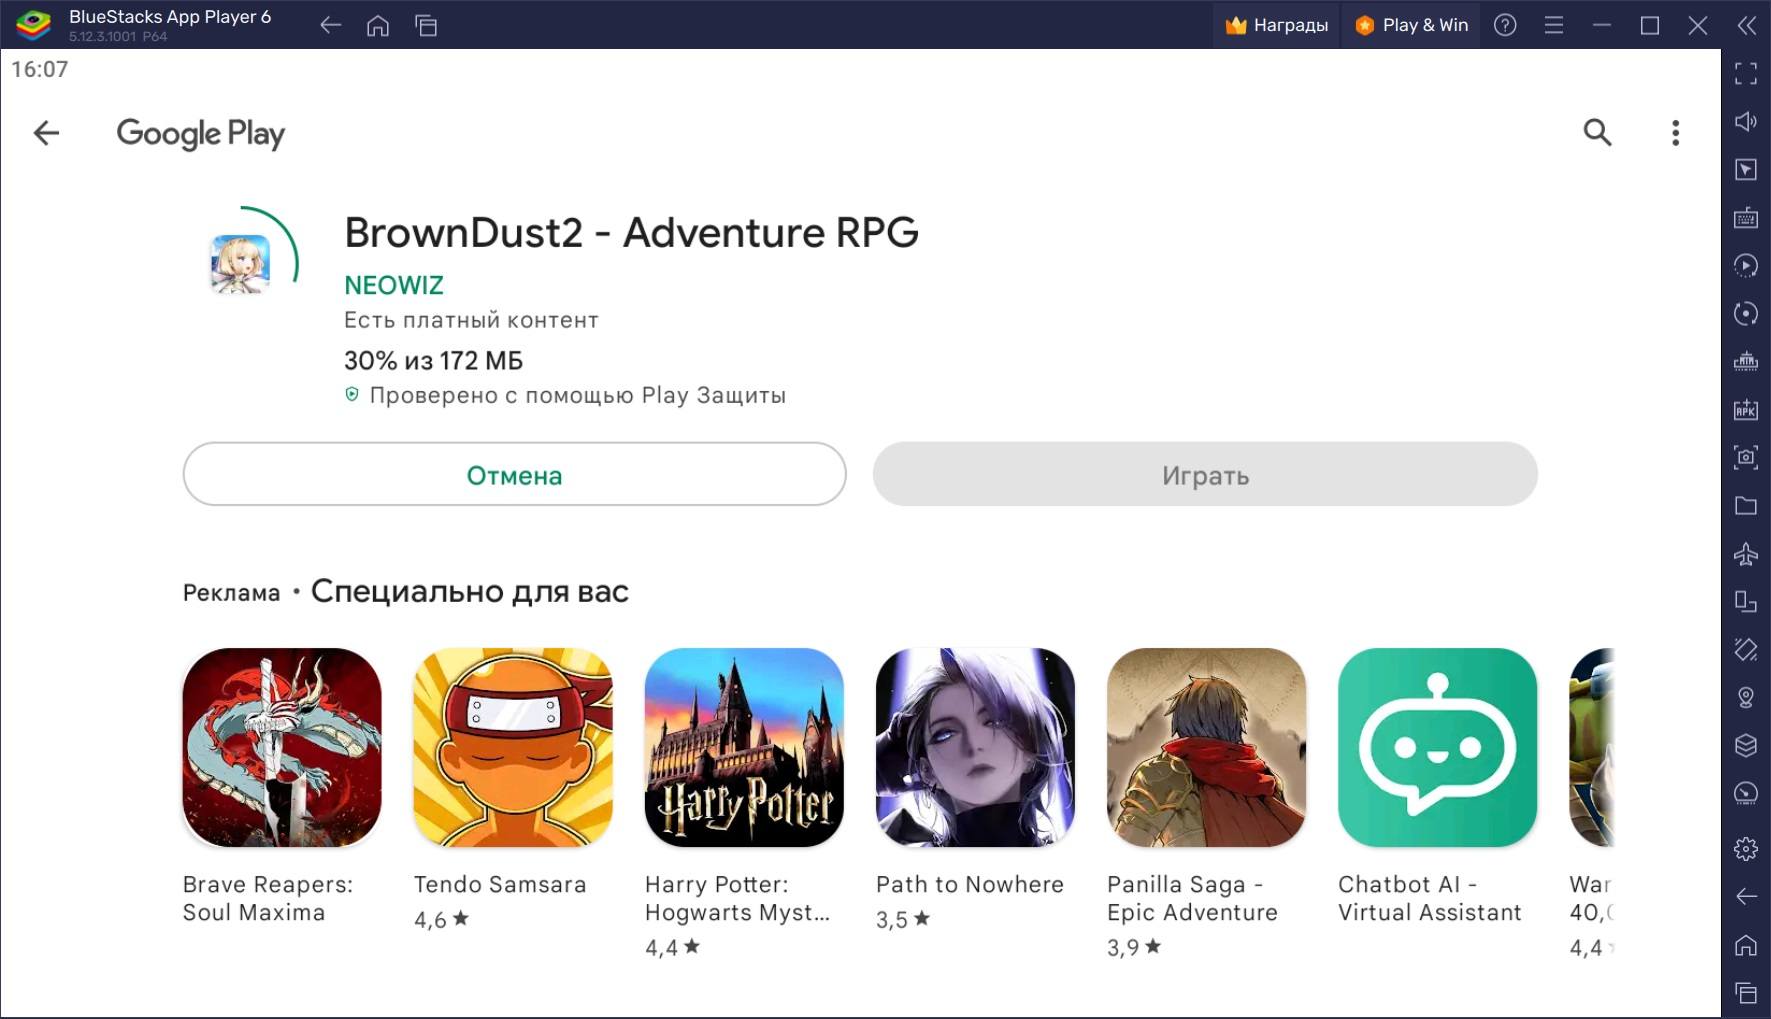Toggle airplane mode icon in sidebar
Viewport: 1771px width, 1019px height.
click(x=1746, y=553)
